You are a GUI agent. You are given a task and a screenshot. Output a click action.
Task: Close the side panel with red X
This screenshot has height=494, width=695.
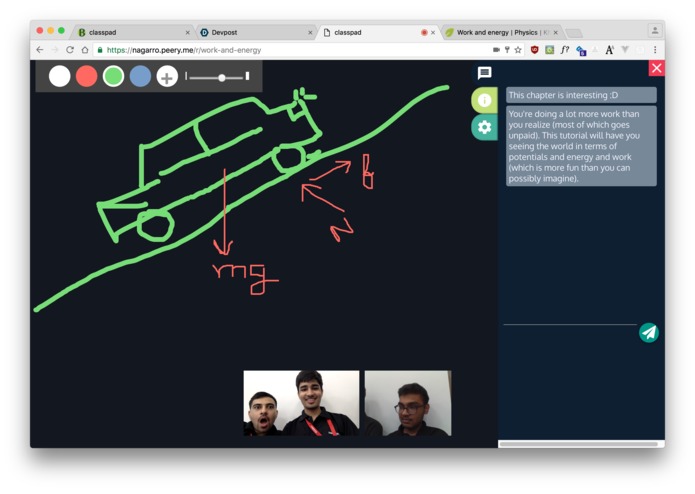coord(656,68)
